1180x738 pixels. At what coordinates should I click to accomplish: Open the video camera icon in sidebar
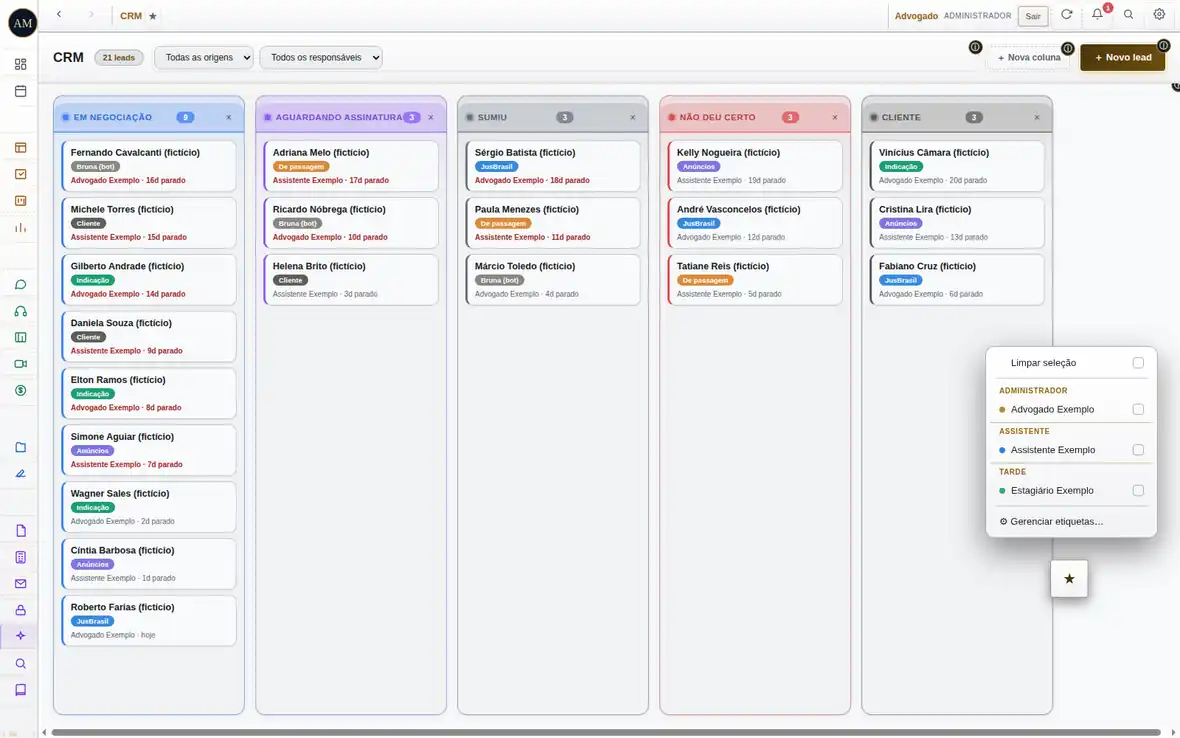[20, 363]
